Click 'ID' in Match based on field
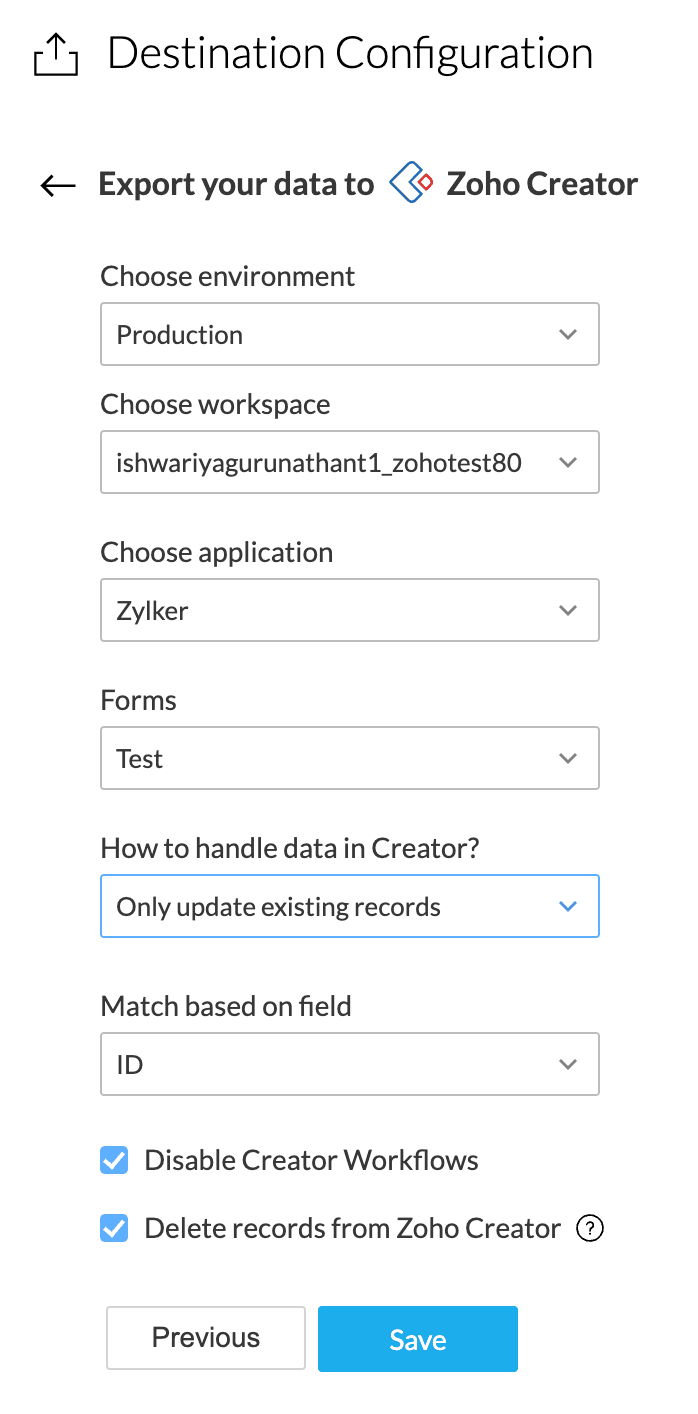Screen dimensions: 698x1414 pos(130,1065)
